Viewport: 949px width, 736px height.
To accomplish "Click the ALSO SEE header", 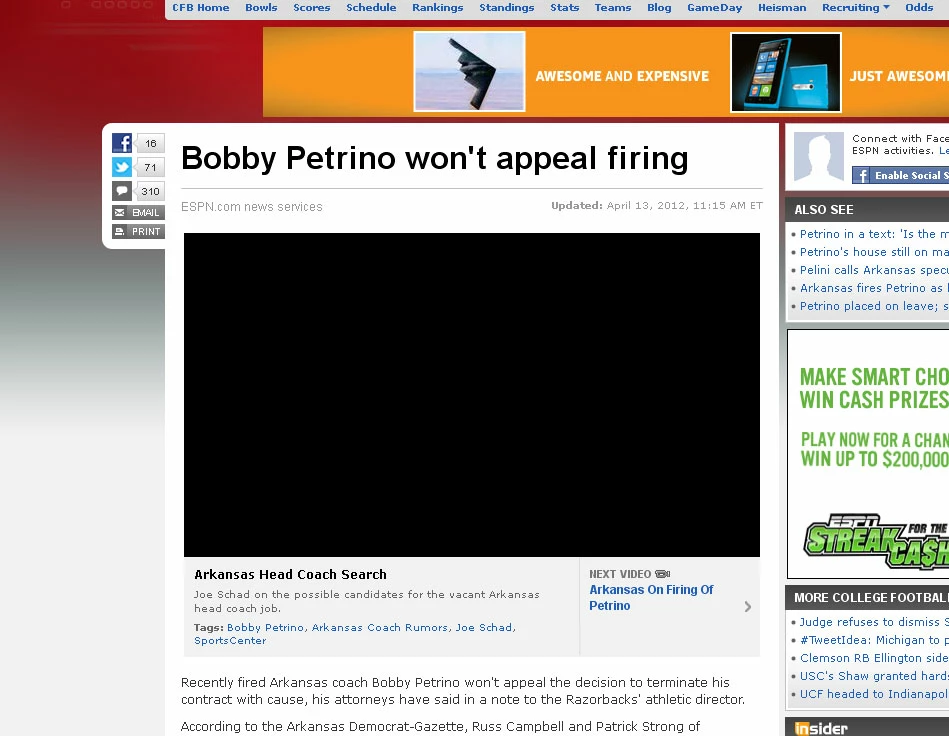I will [824, 209].
